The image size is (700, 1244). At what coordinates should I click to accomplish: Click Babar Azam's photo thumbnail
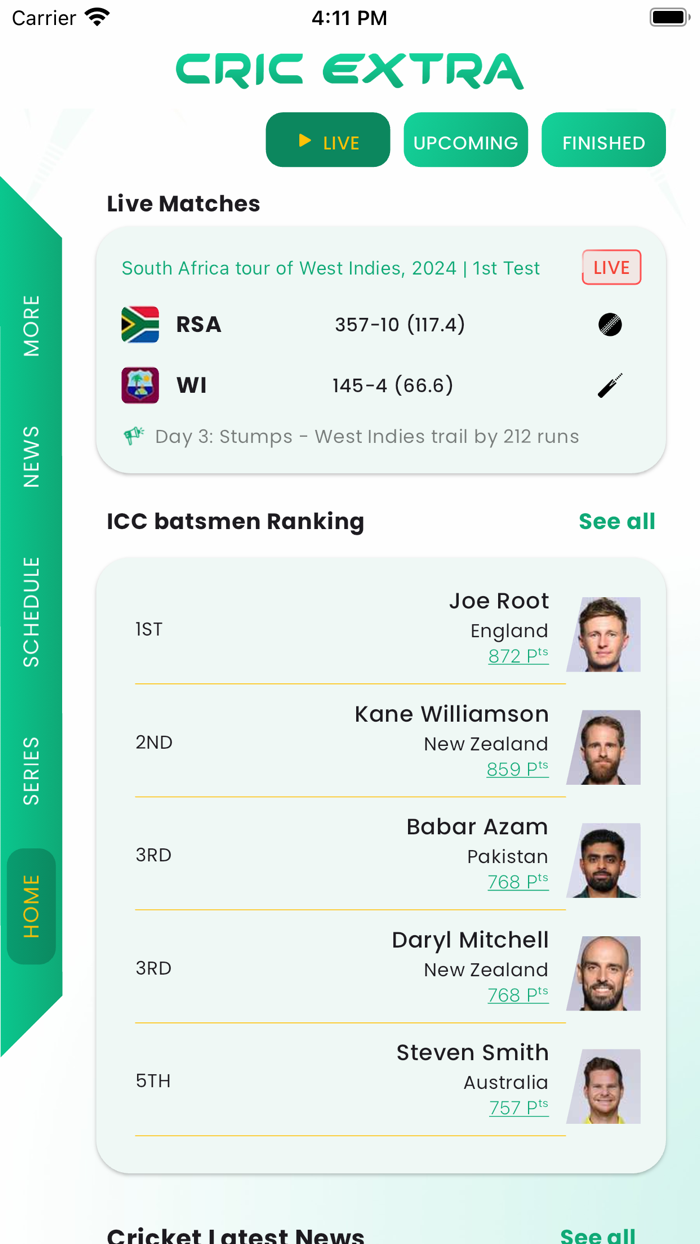(x=604, y=861)
